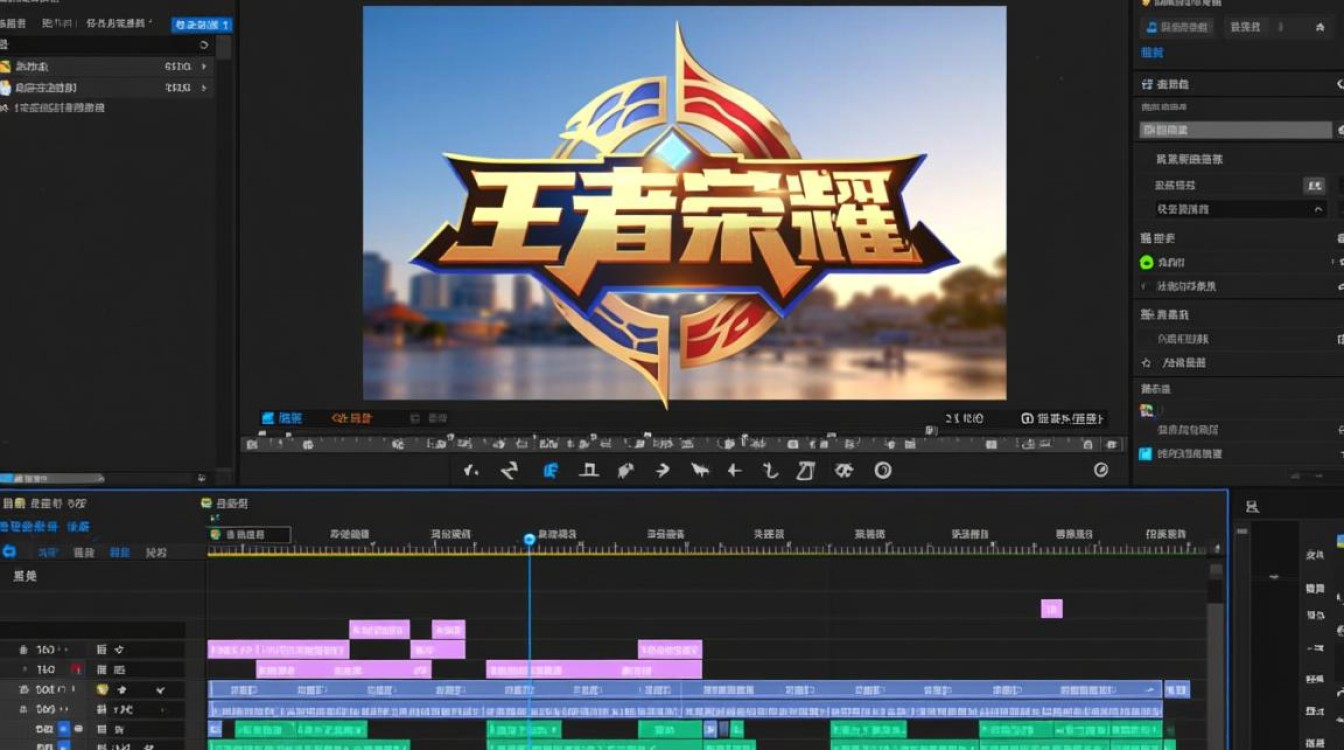Click the blue link text below the right panel's top buttons
This screenshot has height=750, width=1344.
(x=1152, y=52)
